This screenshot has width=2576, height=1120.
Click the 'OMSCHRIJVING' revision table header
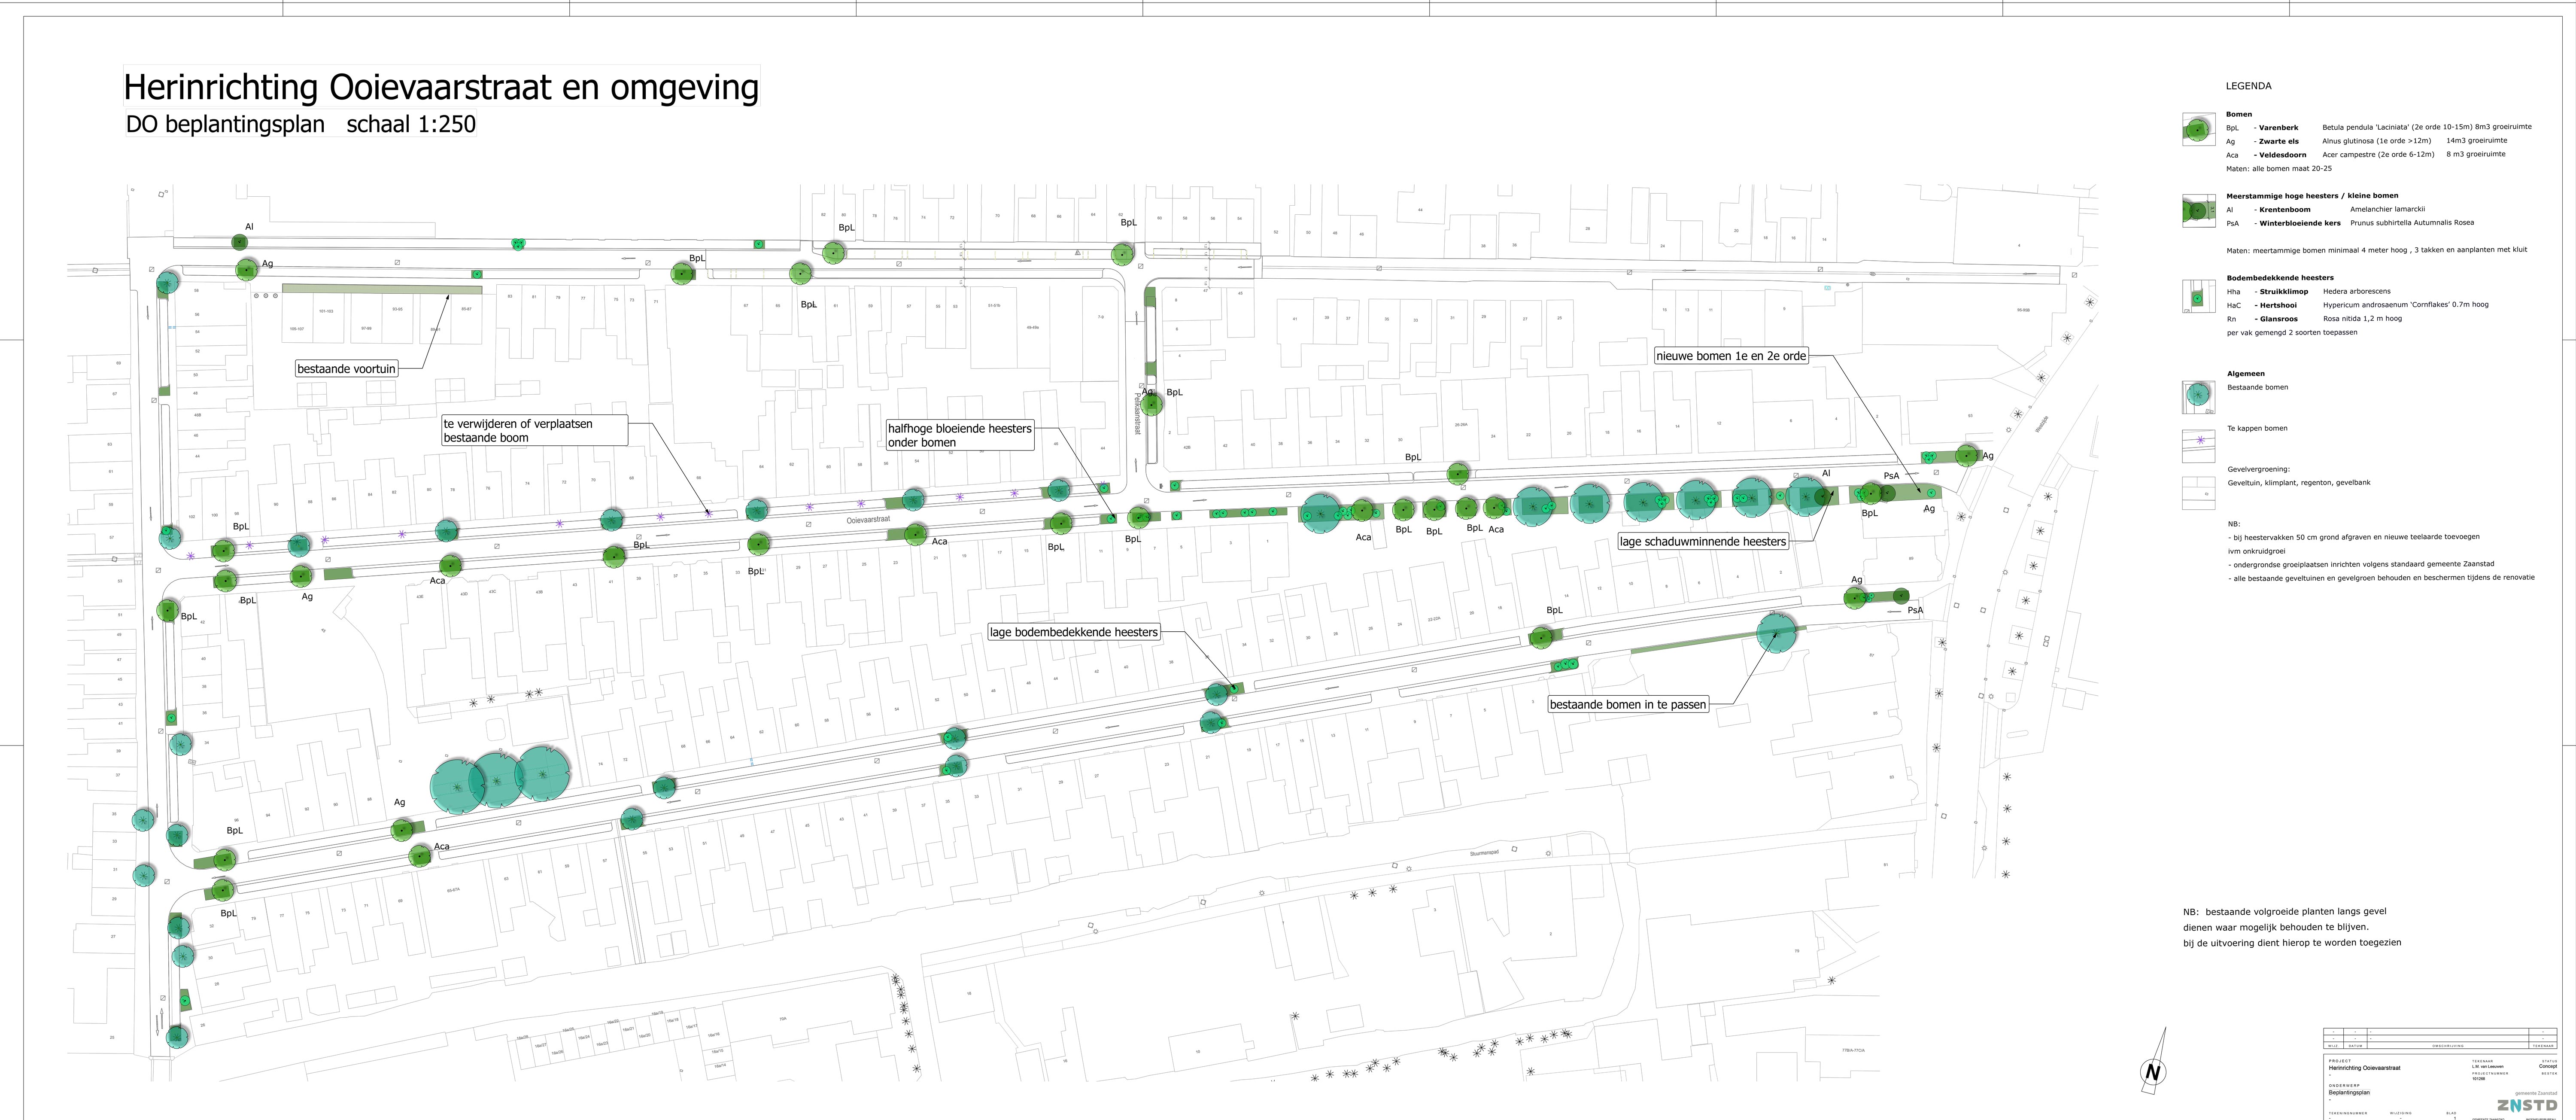[2448, 1046]
